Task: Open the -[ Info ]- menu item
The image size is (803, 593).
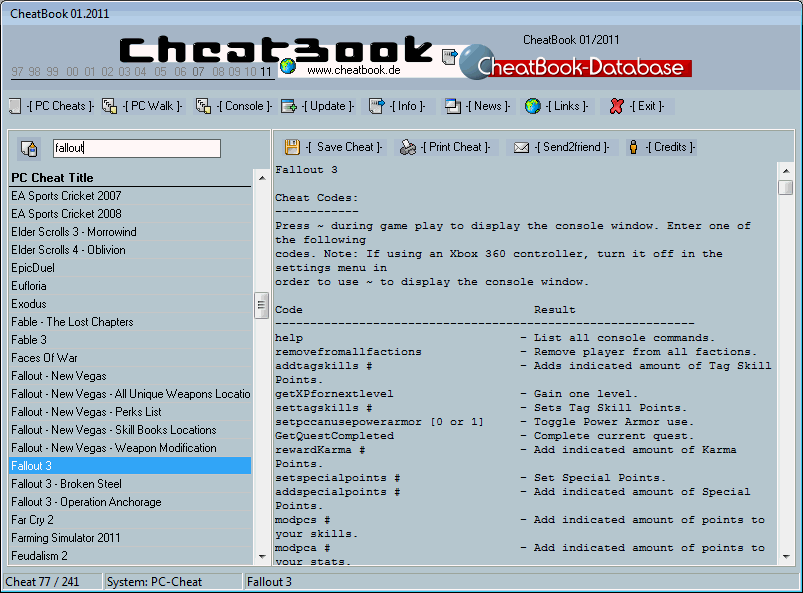Action: pyautogui.click(x=408, y=106)
